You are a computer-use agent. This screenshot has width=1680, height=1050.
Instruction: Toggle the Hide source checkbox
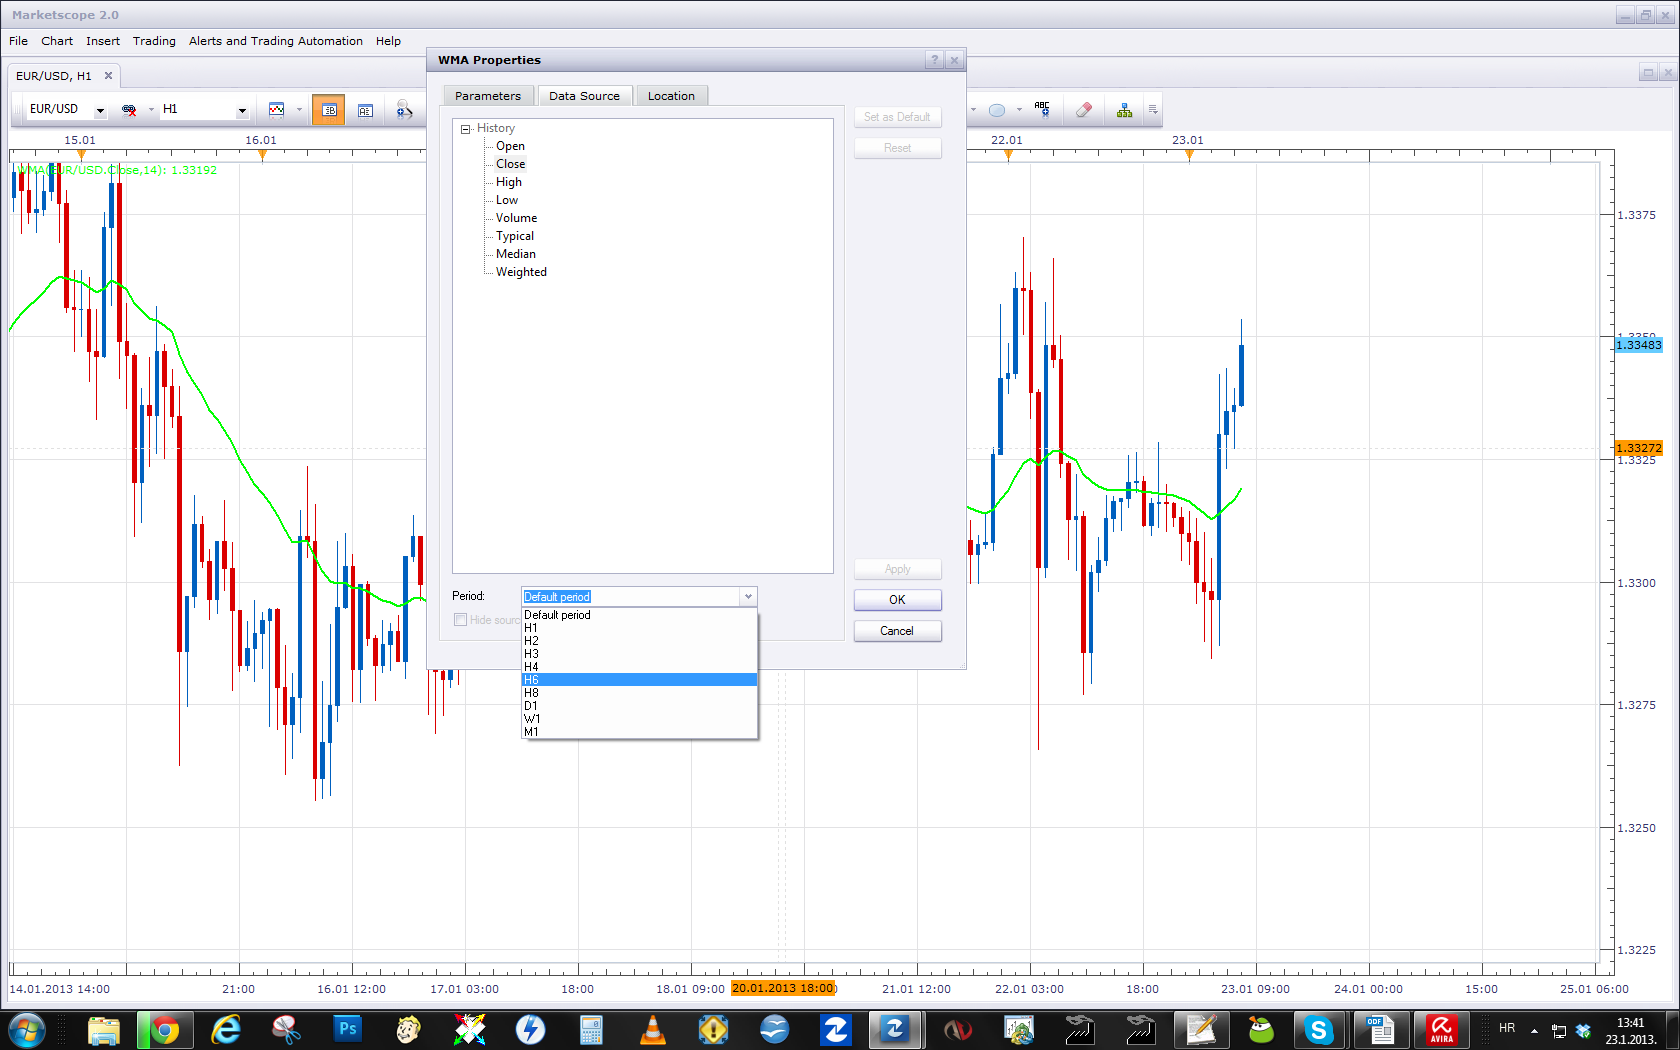(460, 620)
